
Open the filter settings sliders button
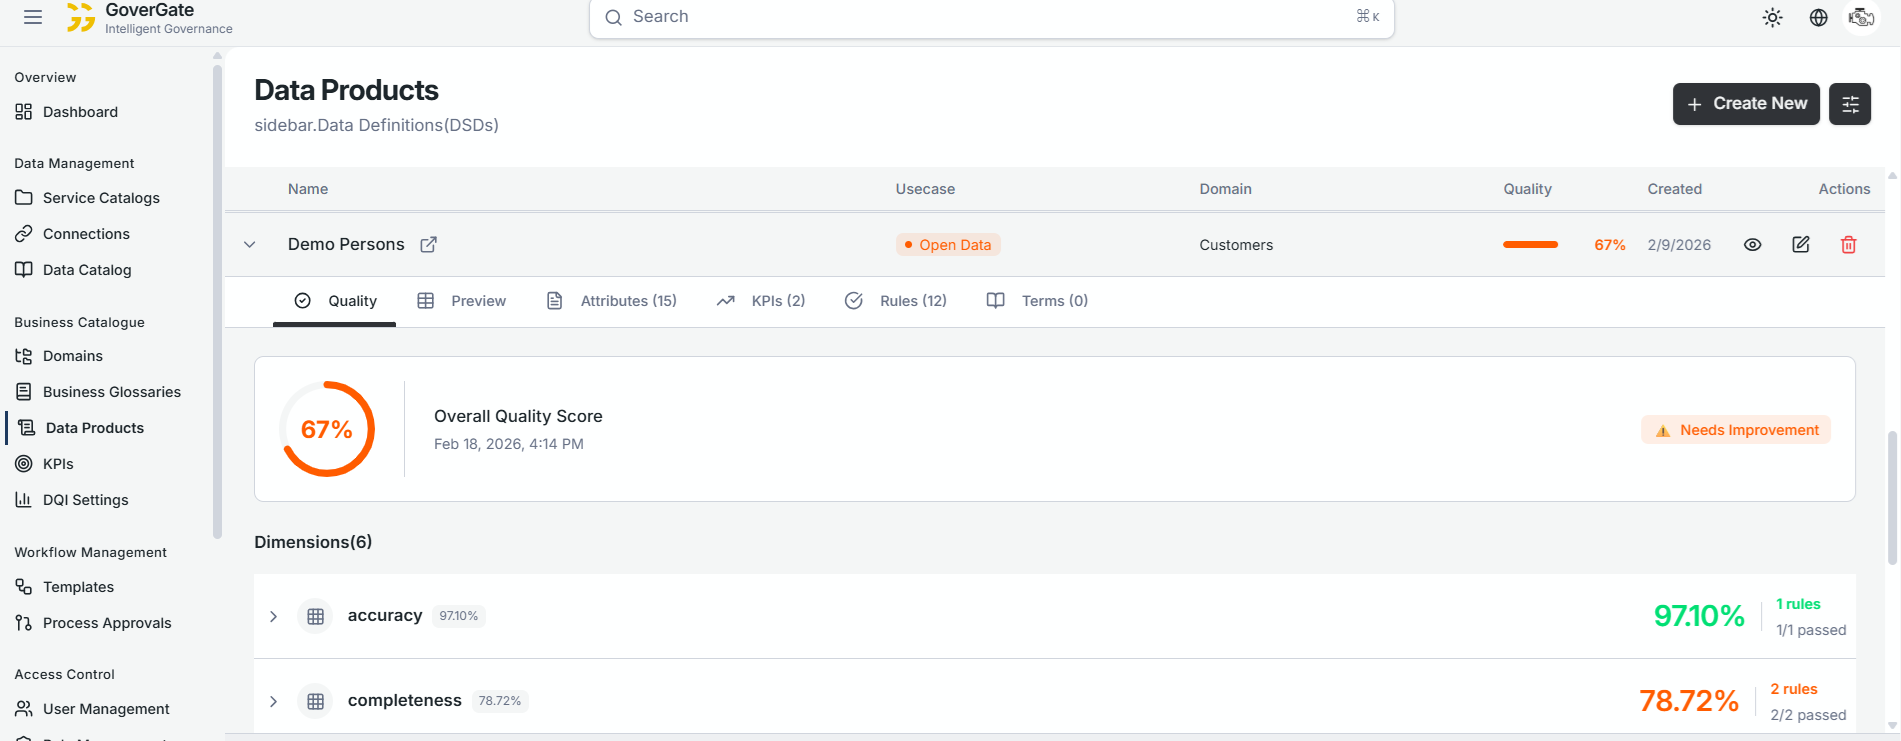pos(1849,104)
